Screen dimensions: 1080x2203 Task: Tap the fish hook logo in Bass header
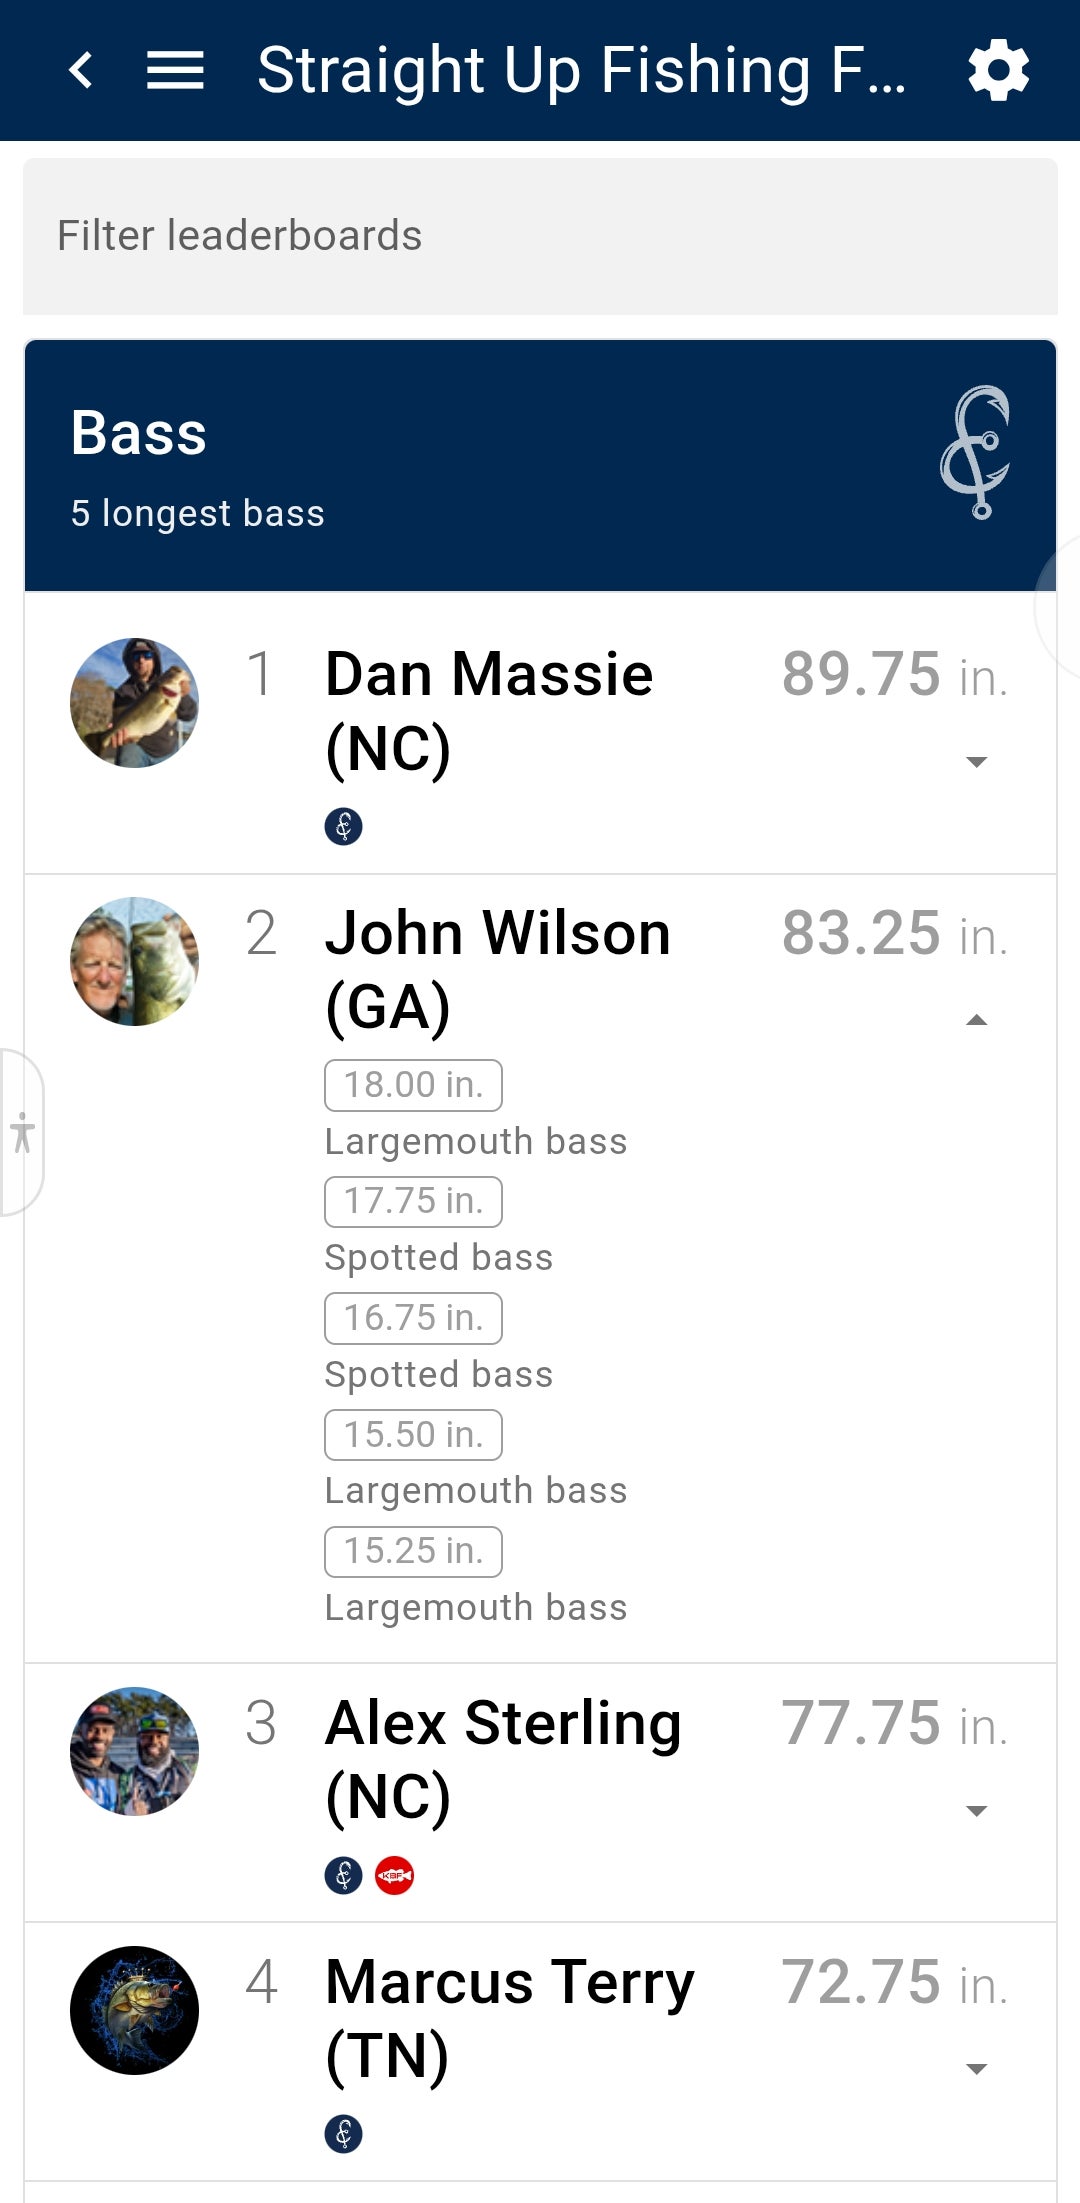(x=976, y=452)
